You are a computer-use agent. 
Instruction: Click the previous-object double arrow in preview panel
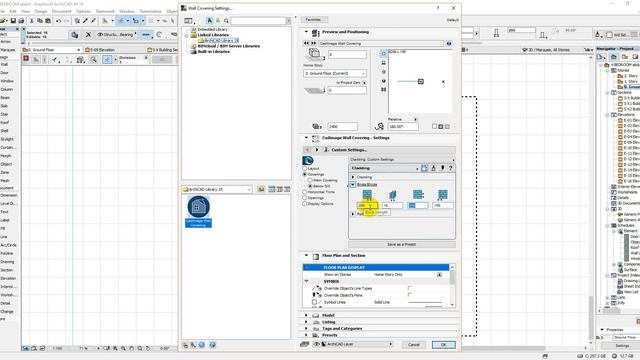pyautogui.click(x=306, y=43)
